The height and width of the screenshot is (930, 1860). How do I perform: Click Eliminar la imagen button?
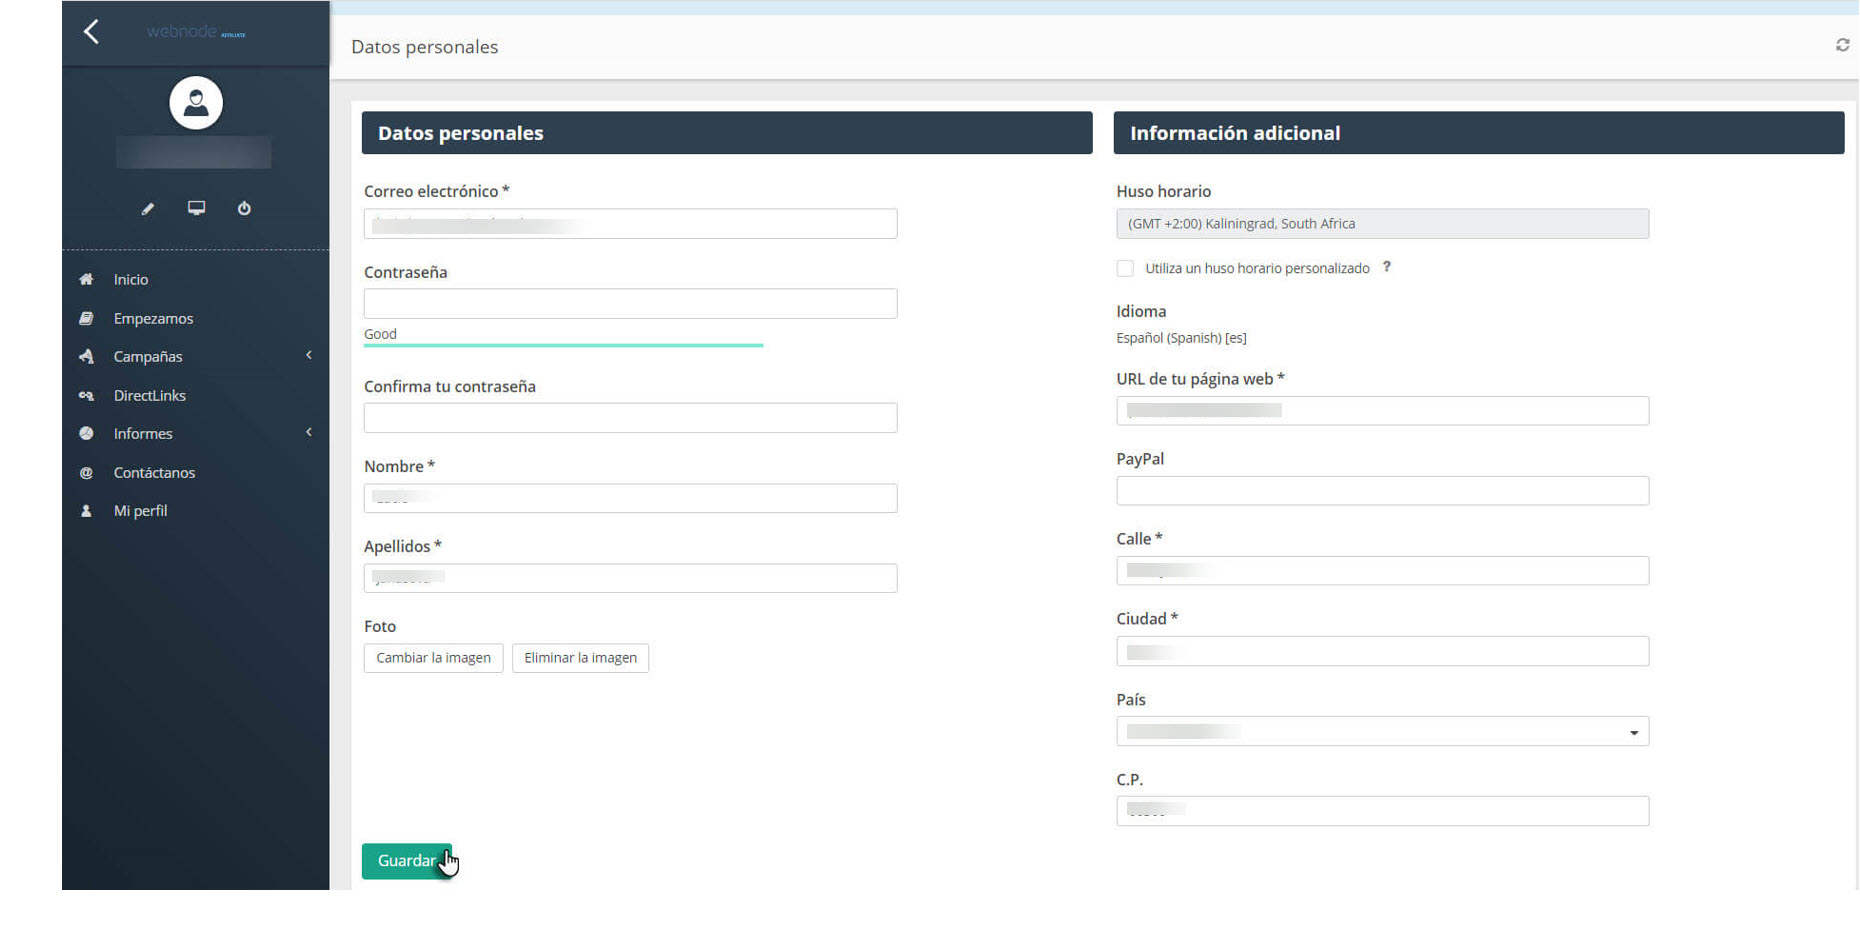click(x=580, y=658)
